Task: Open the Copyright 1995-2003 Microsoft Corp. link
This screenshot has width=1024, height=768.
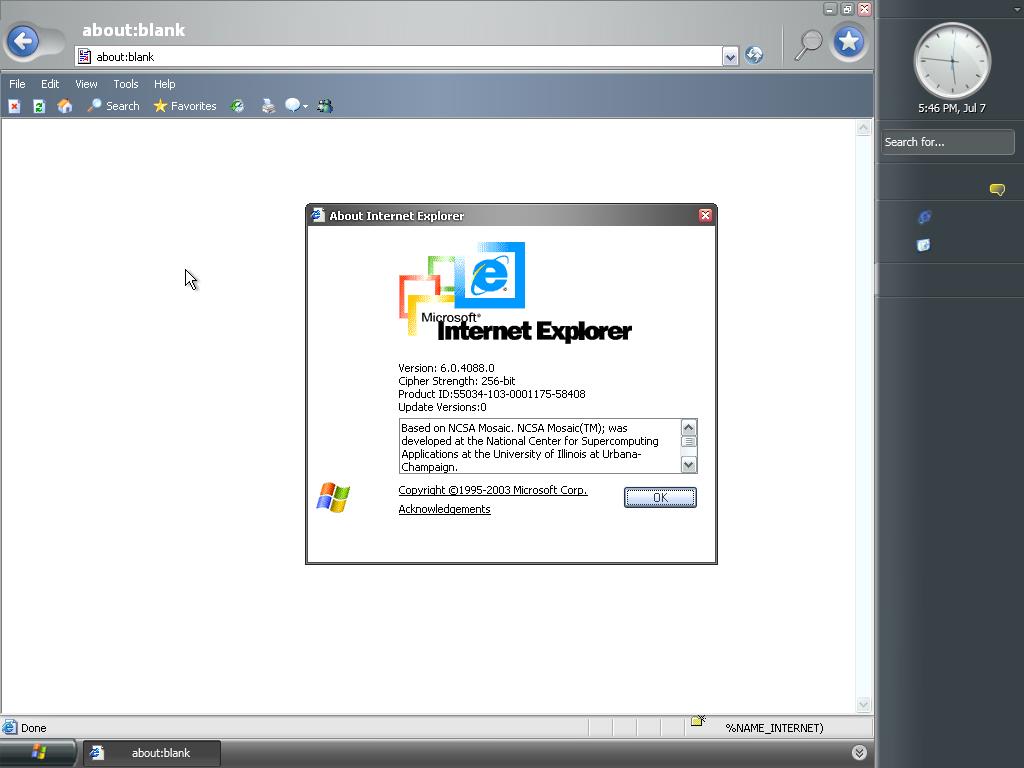Action: pos(492,490)
